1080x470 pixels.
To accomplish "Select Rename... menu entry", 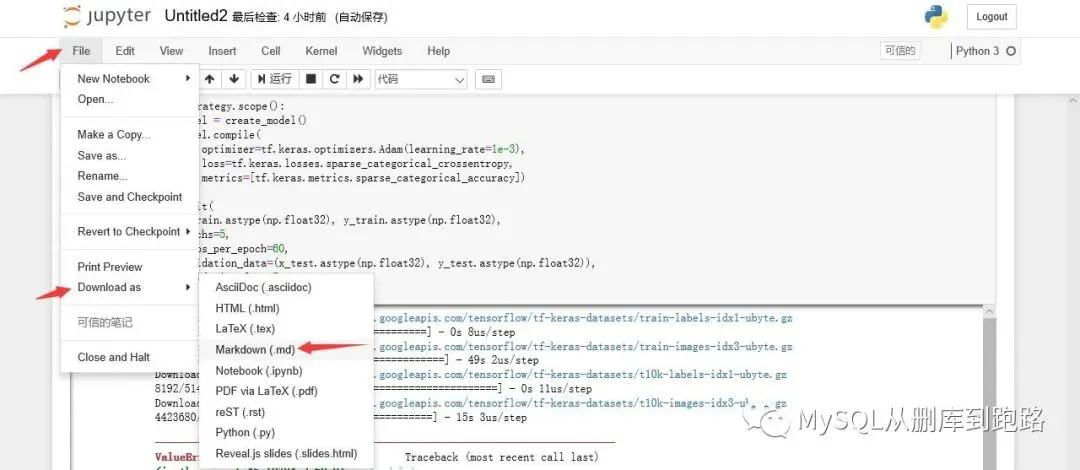I will point(130,176).
